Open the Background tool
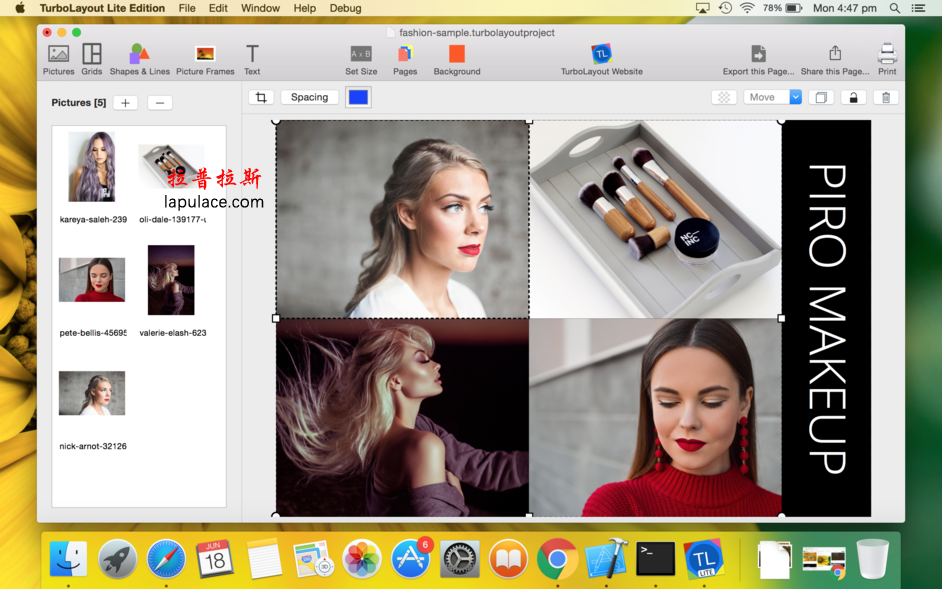The image size is (942, 589). pyautogui.click(x=457, y=60)
